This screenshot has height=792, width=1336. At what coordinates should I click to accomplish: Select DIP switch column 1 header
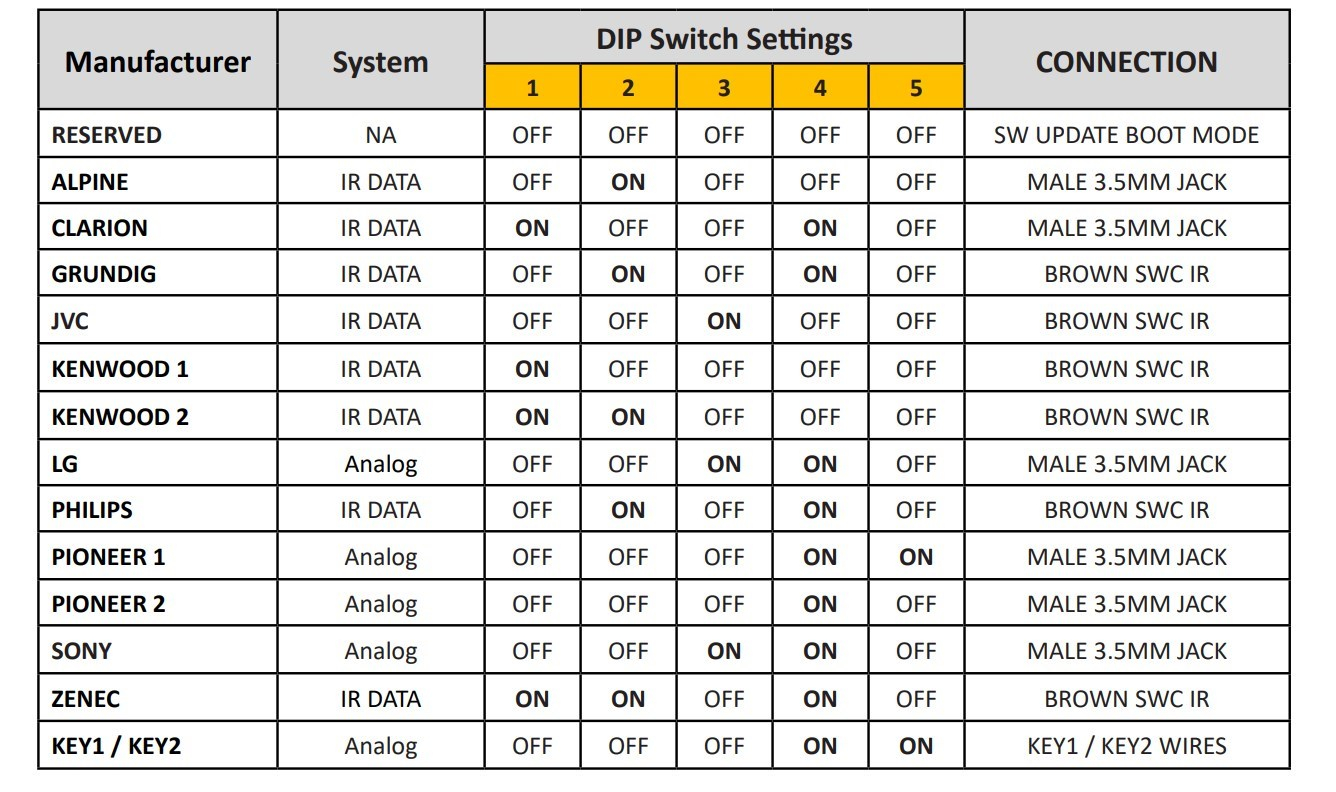tap(532, 88)
